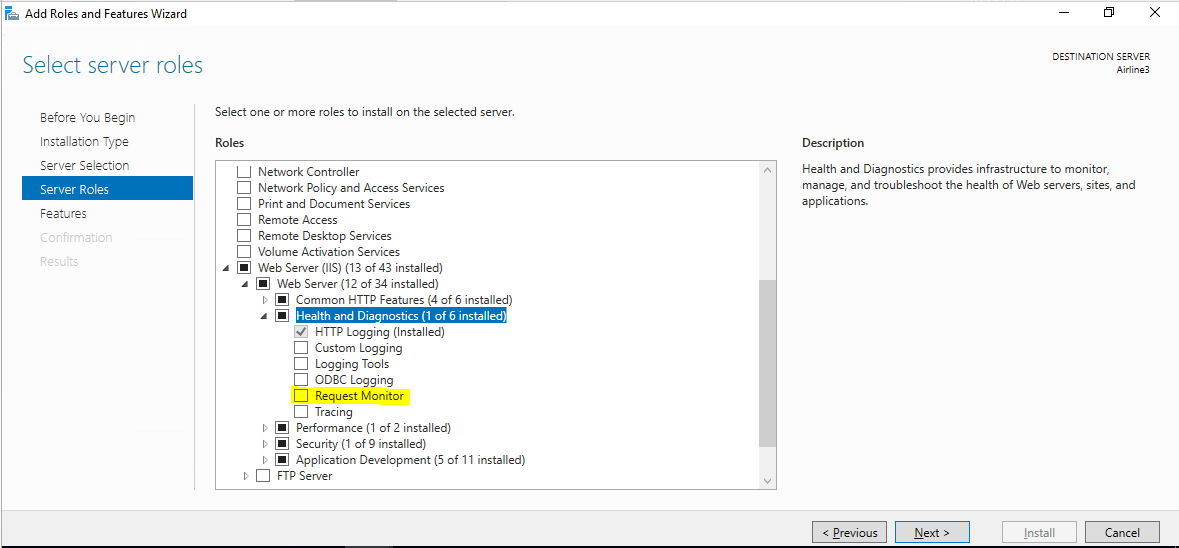Click the wizard icon in the title bar
1179x548 pixels.
[12, 14]
